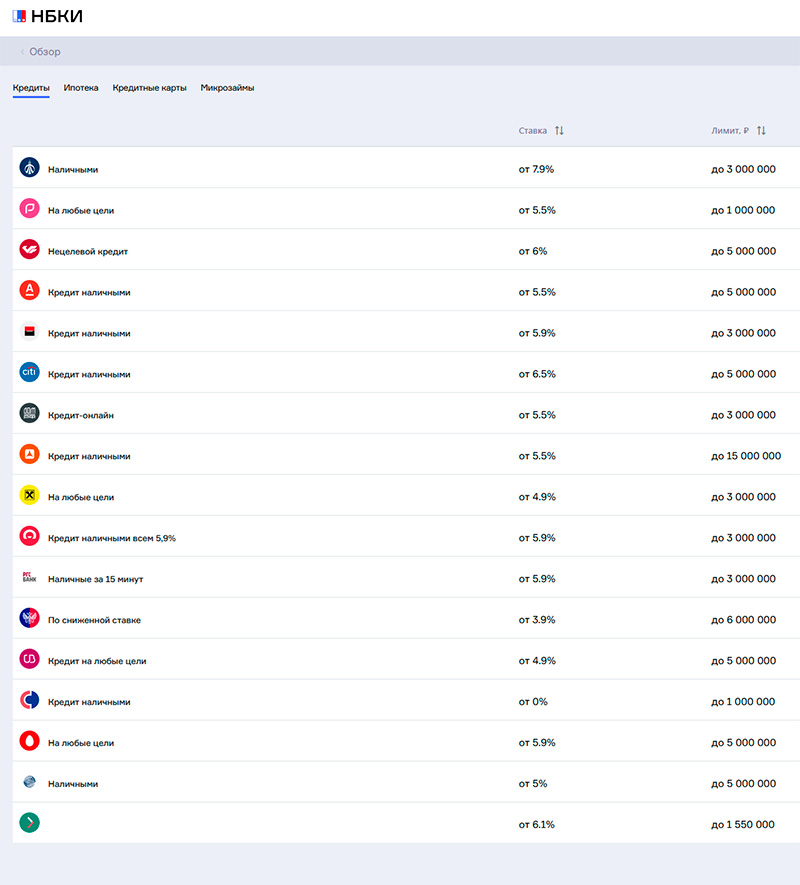Click the yellow Raiffeisen bank logo
The image size is (800, 885).
click(29, 495)
